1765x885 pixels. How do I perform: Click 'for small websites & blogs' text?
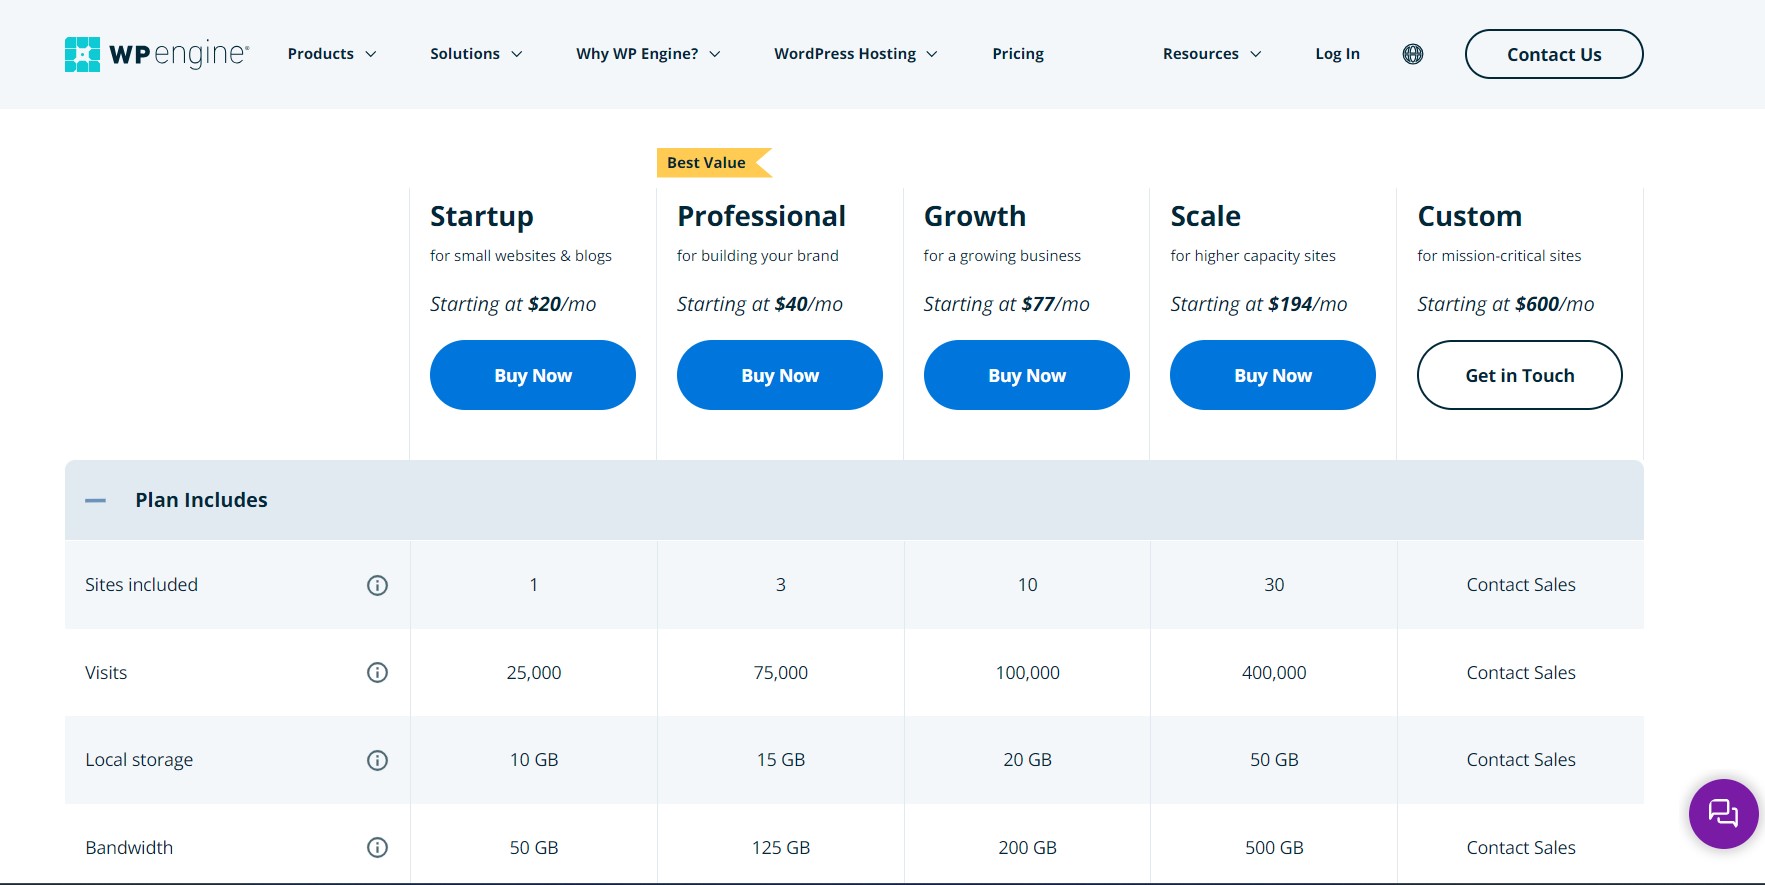(x=521, y=256)
